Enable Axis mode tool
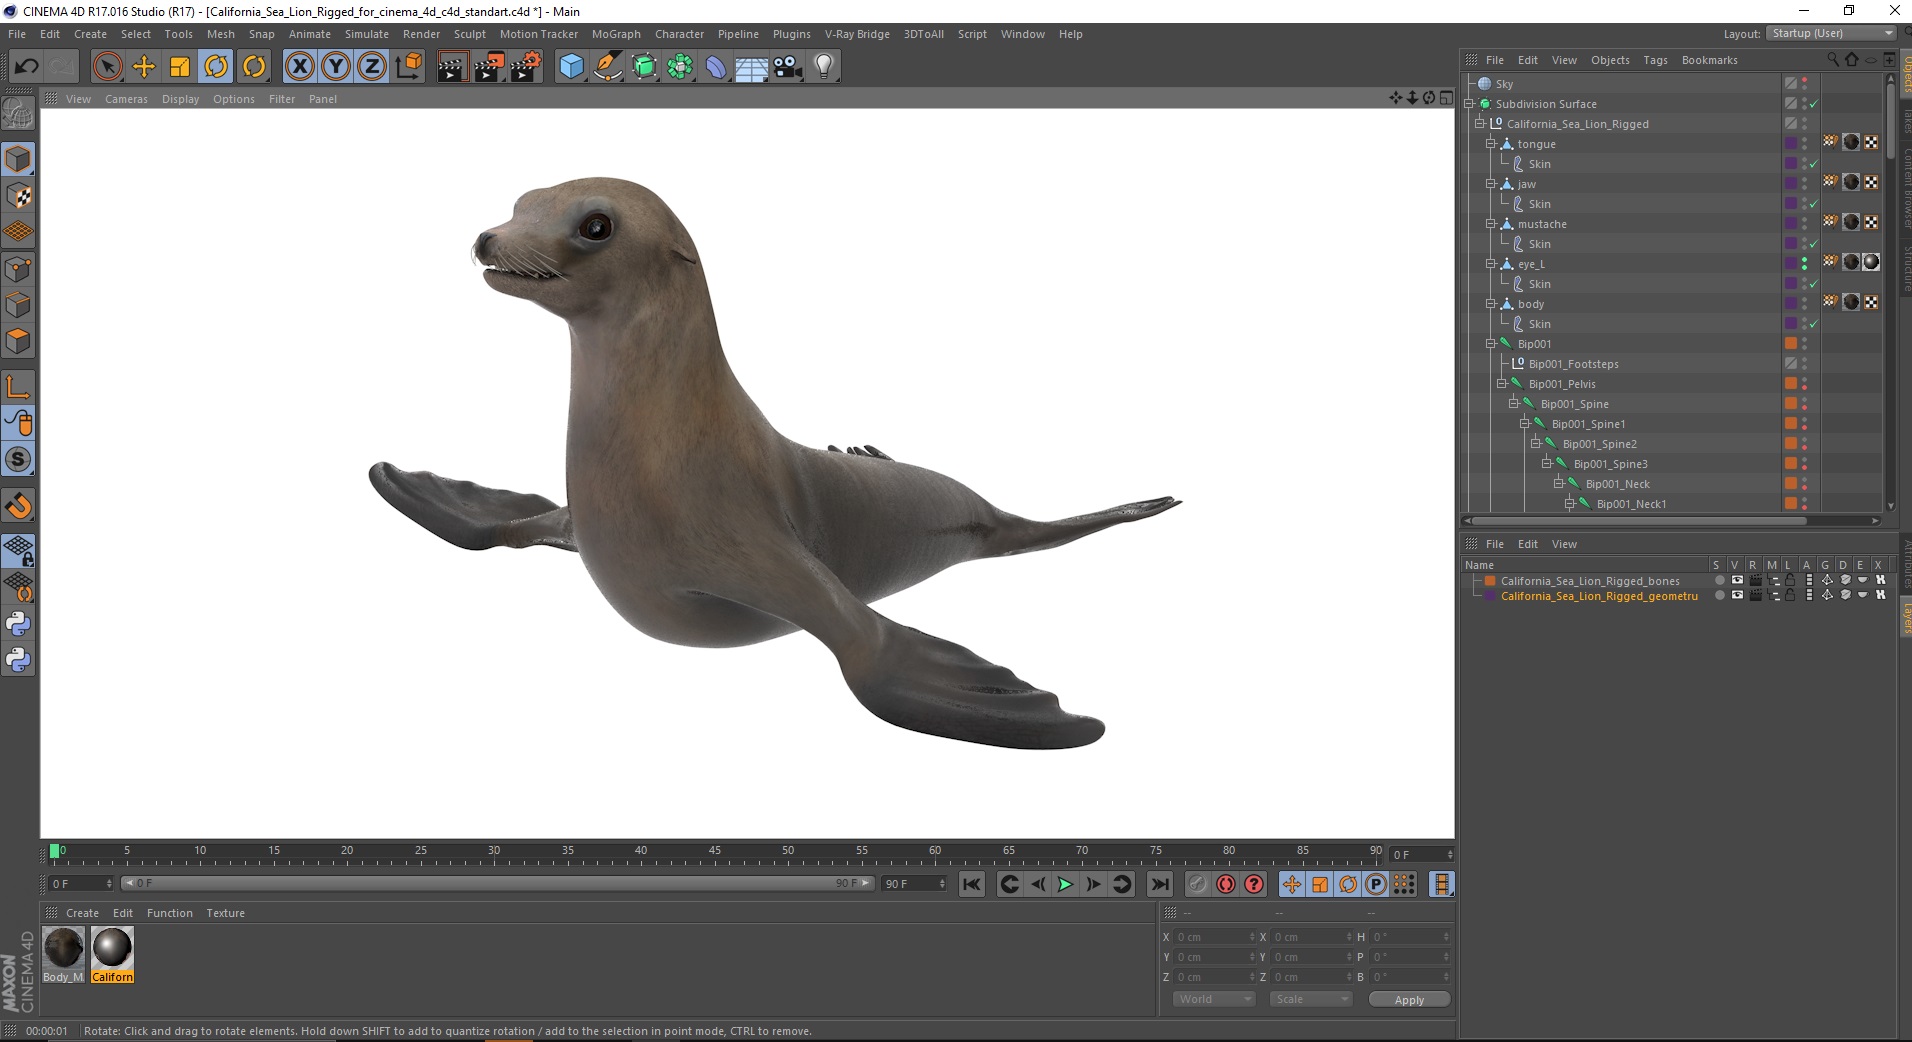1912x1042 pixels. coord(19,387)
